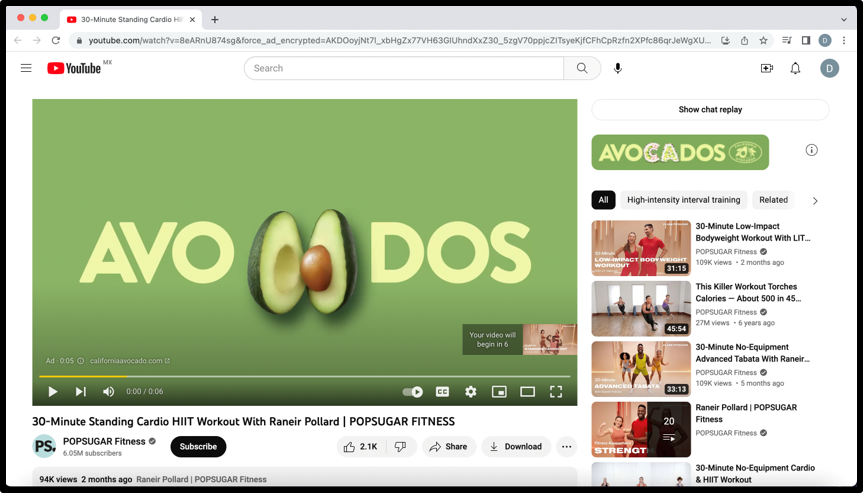This screenshot has width=863, height=493.
Task: Select the High-intensity interval training chip
Action: (684, 200)
